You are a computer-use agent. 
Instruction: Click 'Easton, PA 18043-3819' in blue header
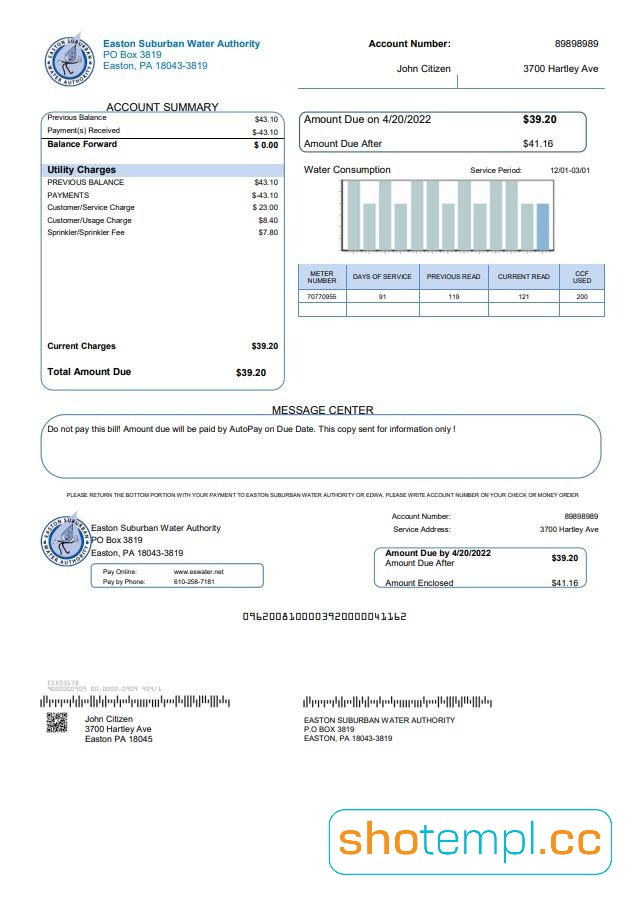point(155,66)
